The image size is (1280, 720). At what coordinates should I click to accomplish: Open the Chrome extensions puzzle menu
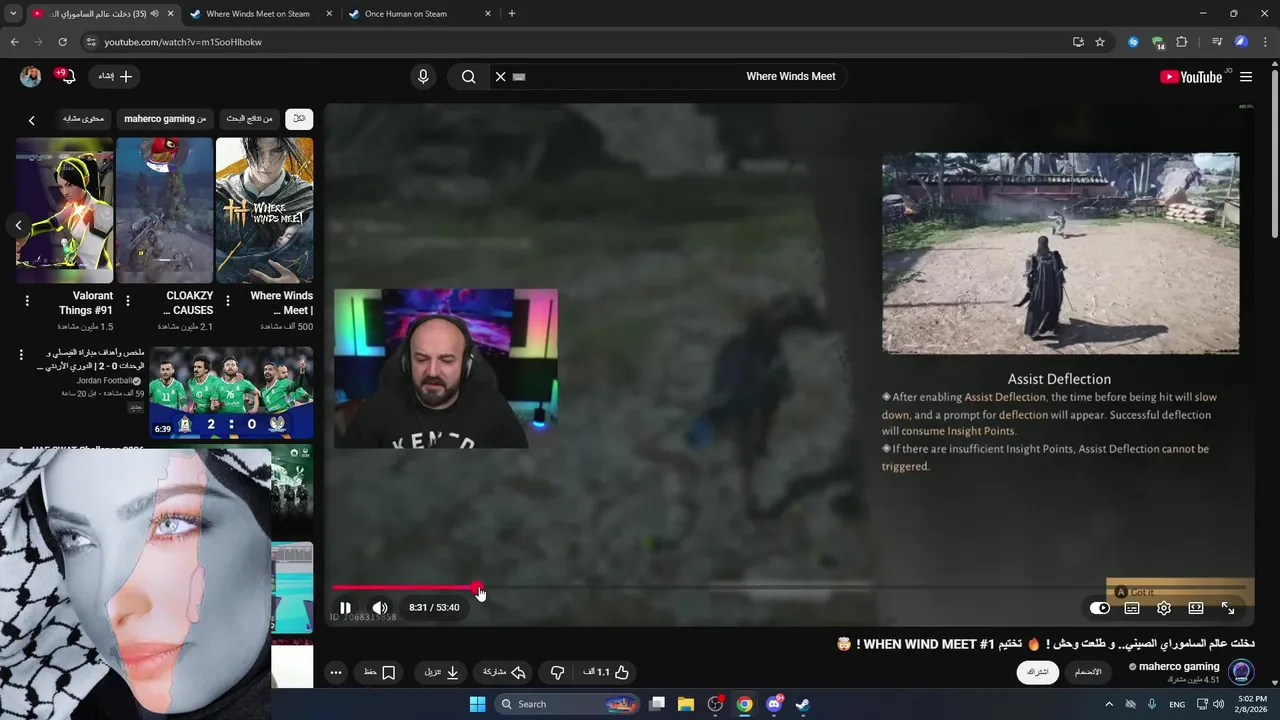click(1182, 42)
